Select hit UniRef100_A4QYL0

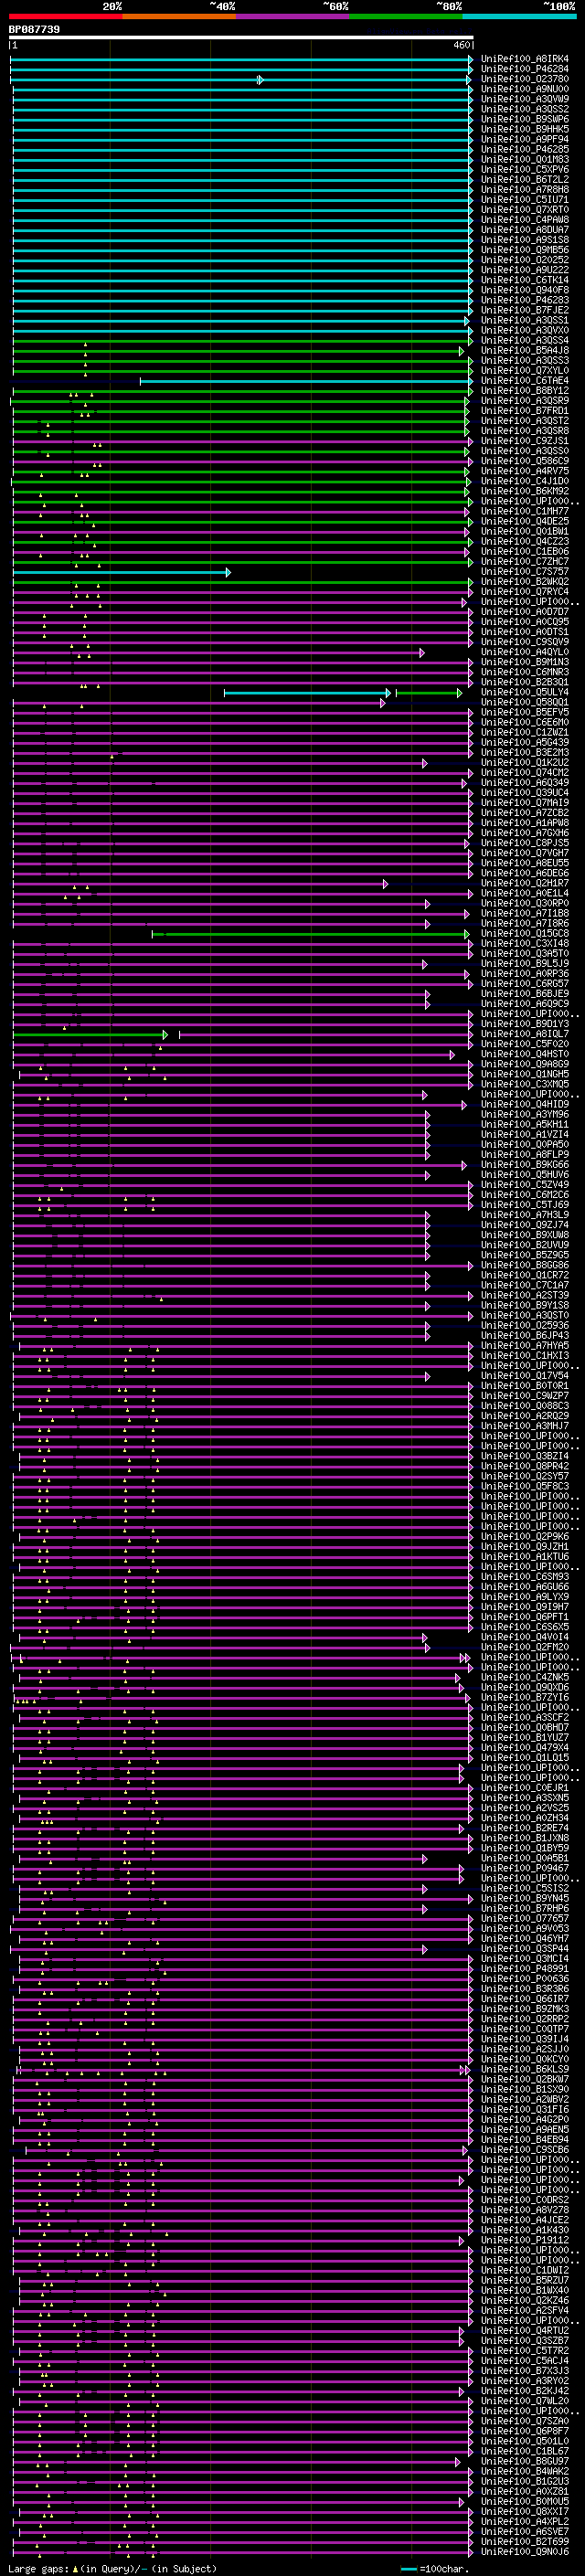pyautogui.click(x=525, y=652)
